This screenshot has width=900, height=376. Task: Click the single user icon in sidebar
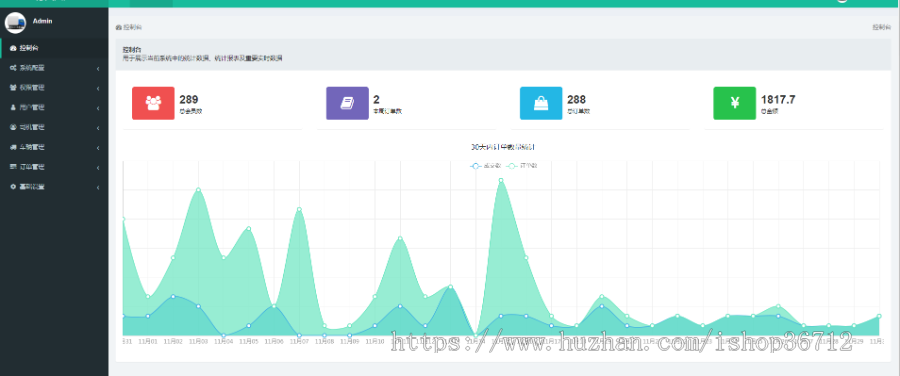[x=13, y=107]
